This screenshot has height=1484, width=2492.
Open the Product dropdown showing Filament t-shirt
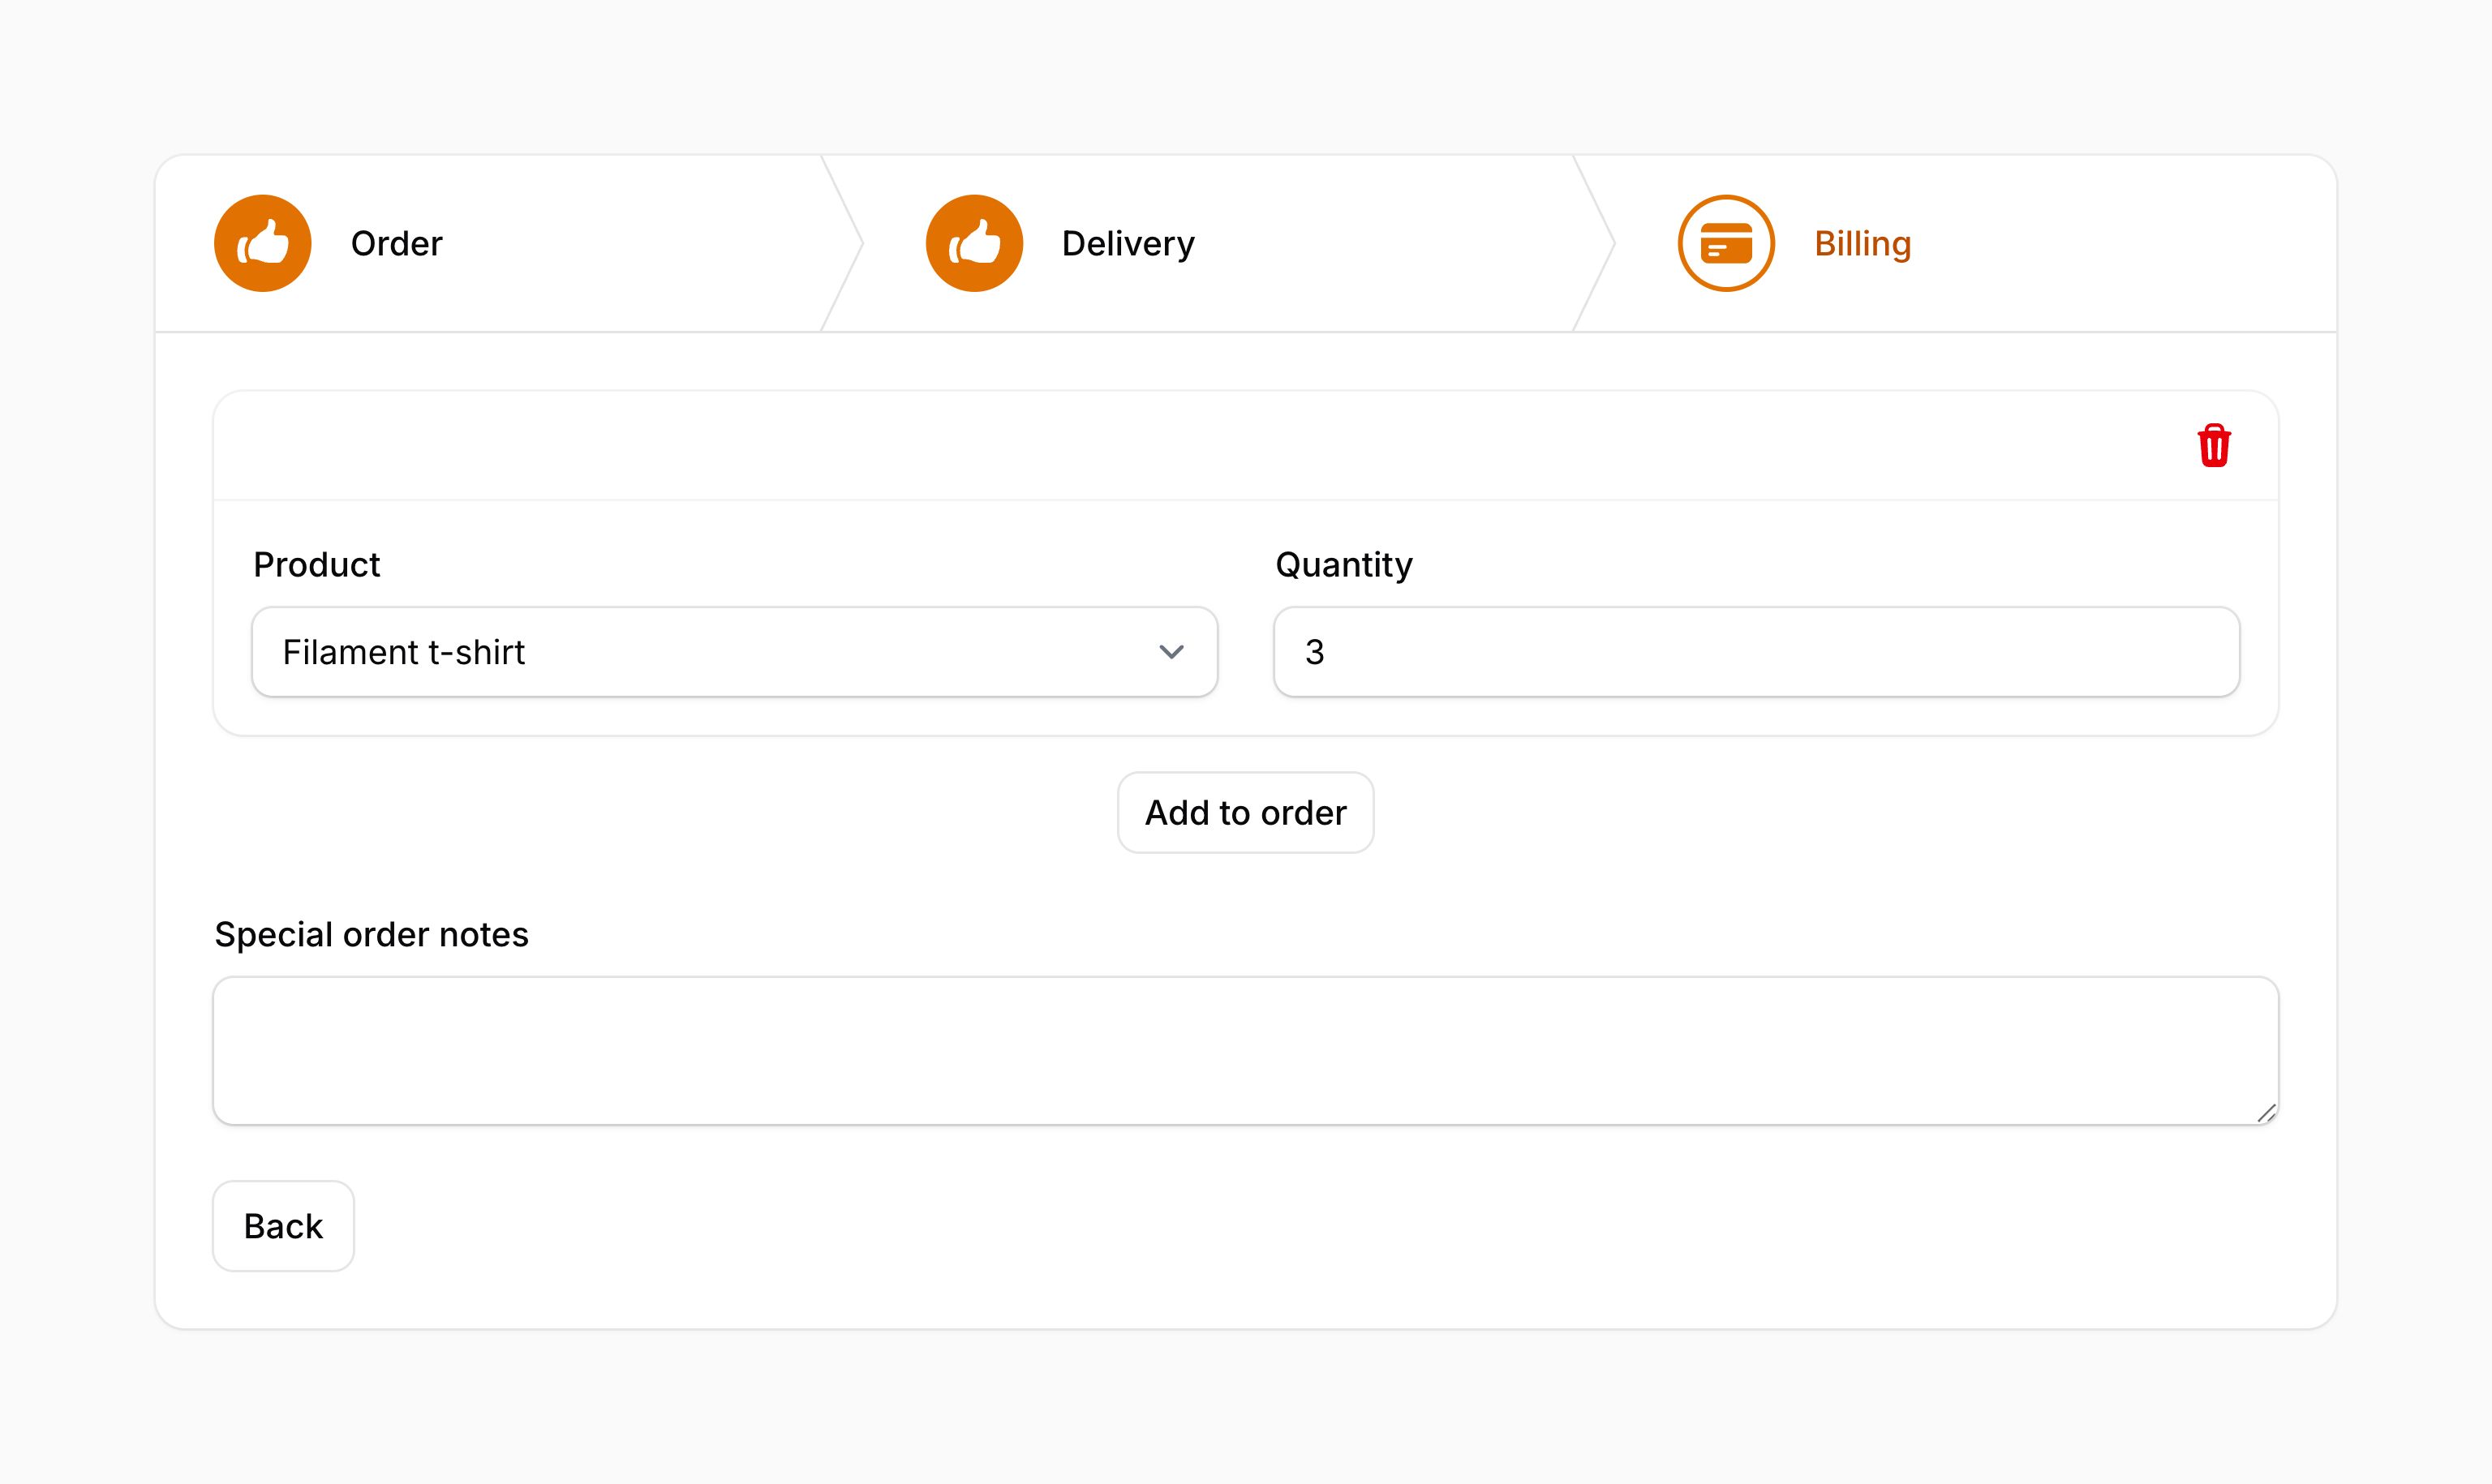734,652
